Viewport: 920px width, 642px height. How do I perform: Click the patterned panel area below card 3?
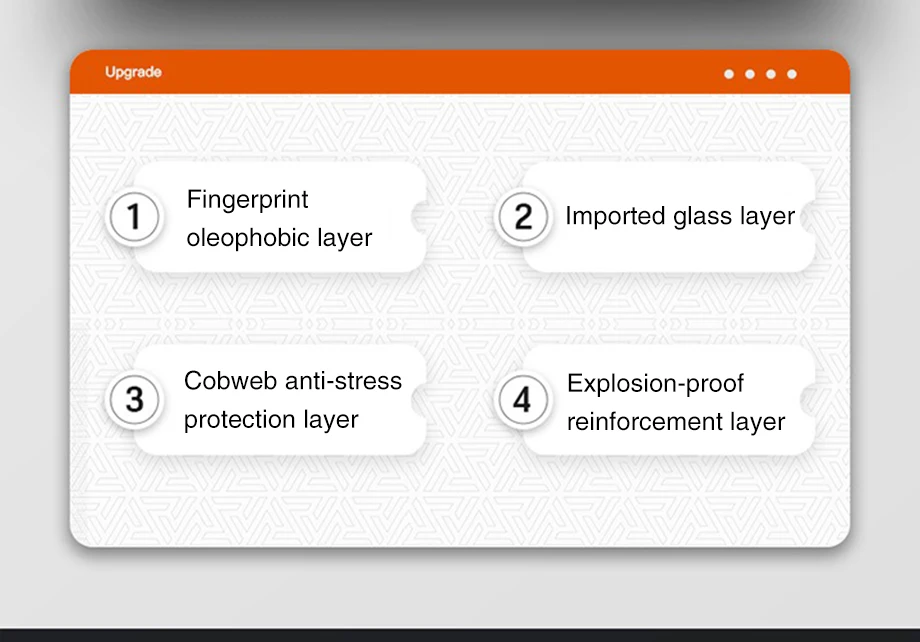[270, 500]
